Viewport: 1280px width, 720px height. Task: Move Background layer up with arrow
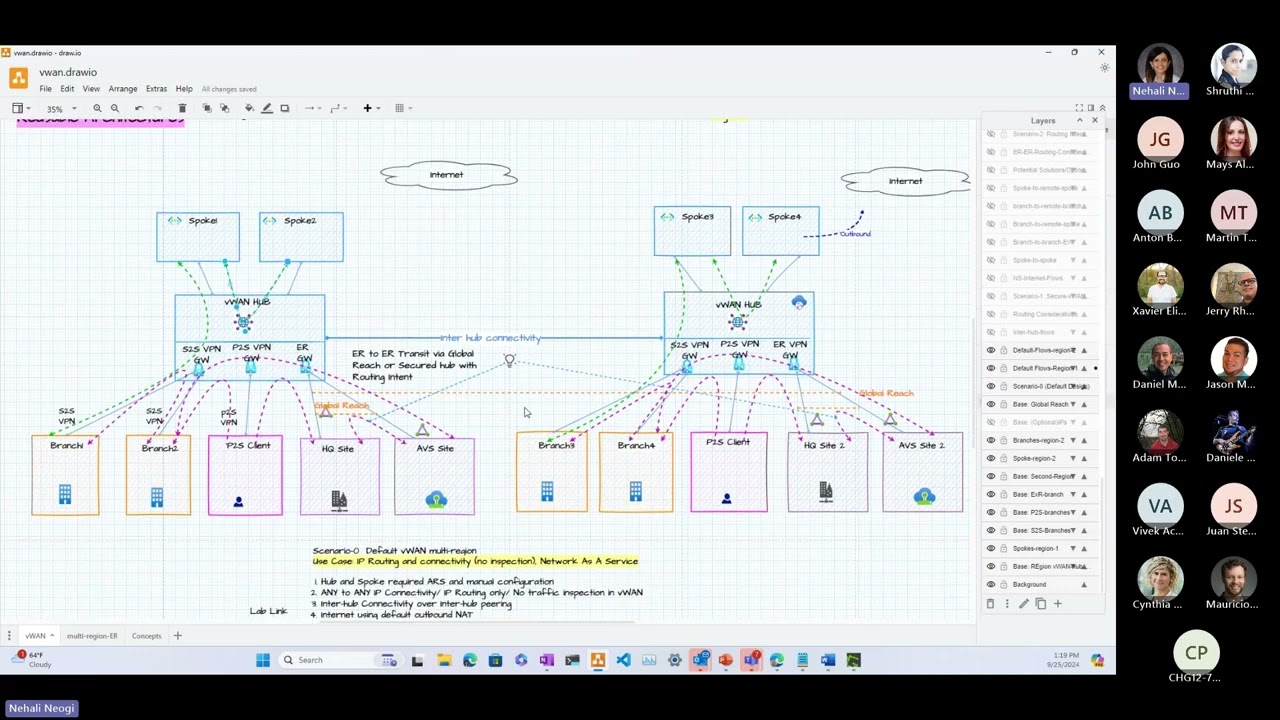[x=1084, y=584]
